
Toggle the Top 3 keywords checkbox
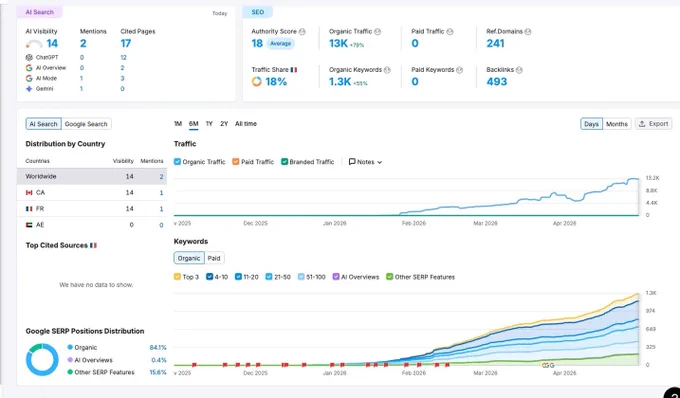pos(177,277)
